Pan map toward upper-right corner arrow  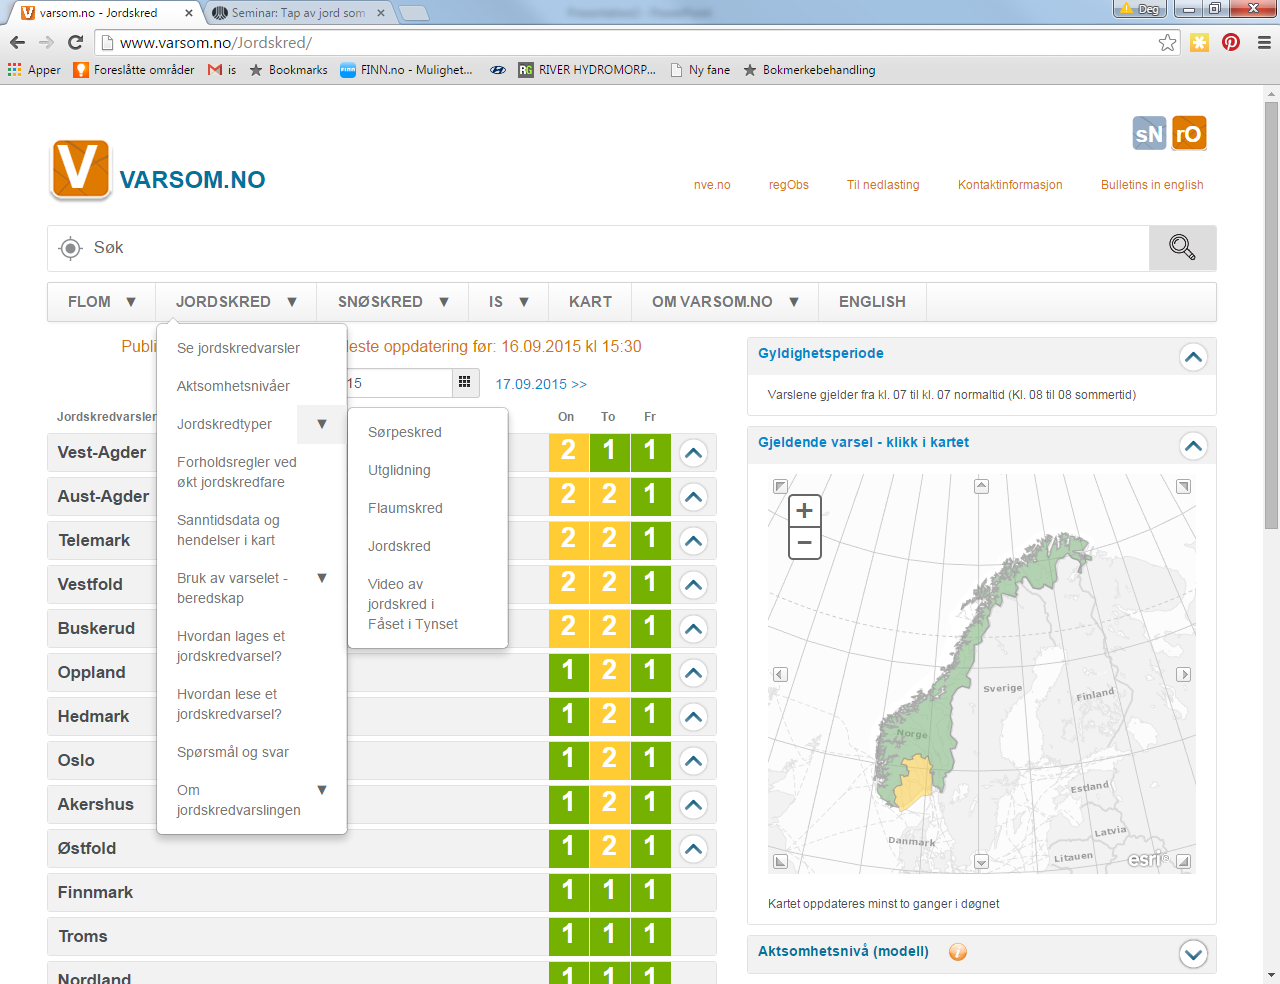pyautogui.click(x=1184, y=486)
